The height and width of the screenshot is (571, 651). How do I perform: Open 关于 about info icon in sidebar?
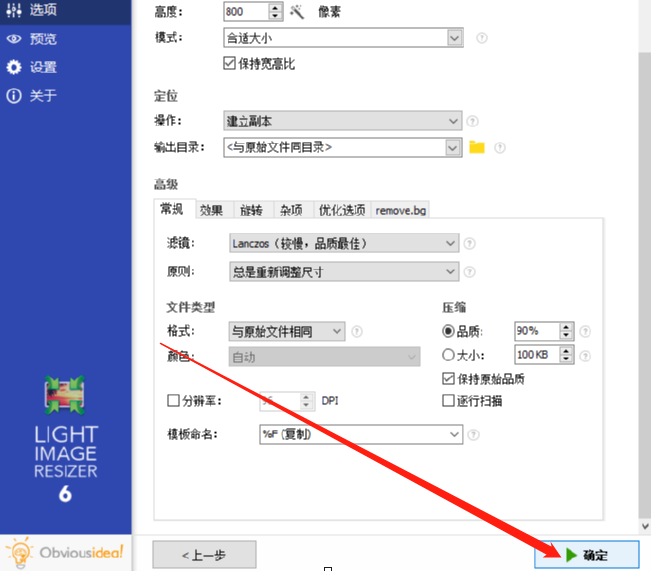click(x=14, y=96)
